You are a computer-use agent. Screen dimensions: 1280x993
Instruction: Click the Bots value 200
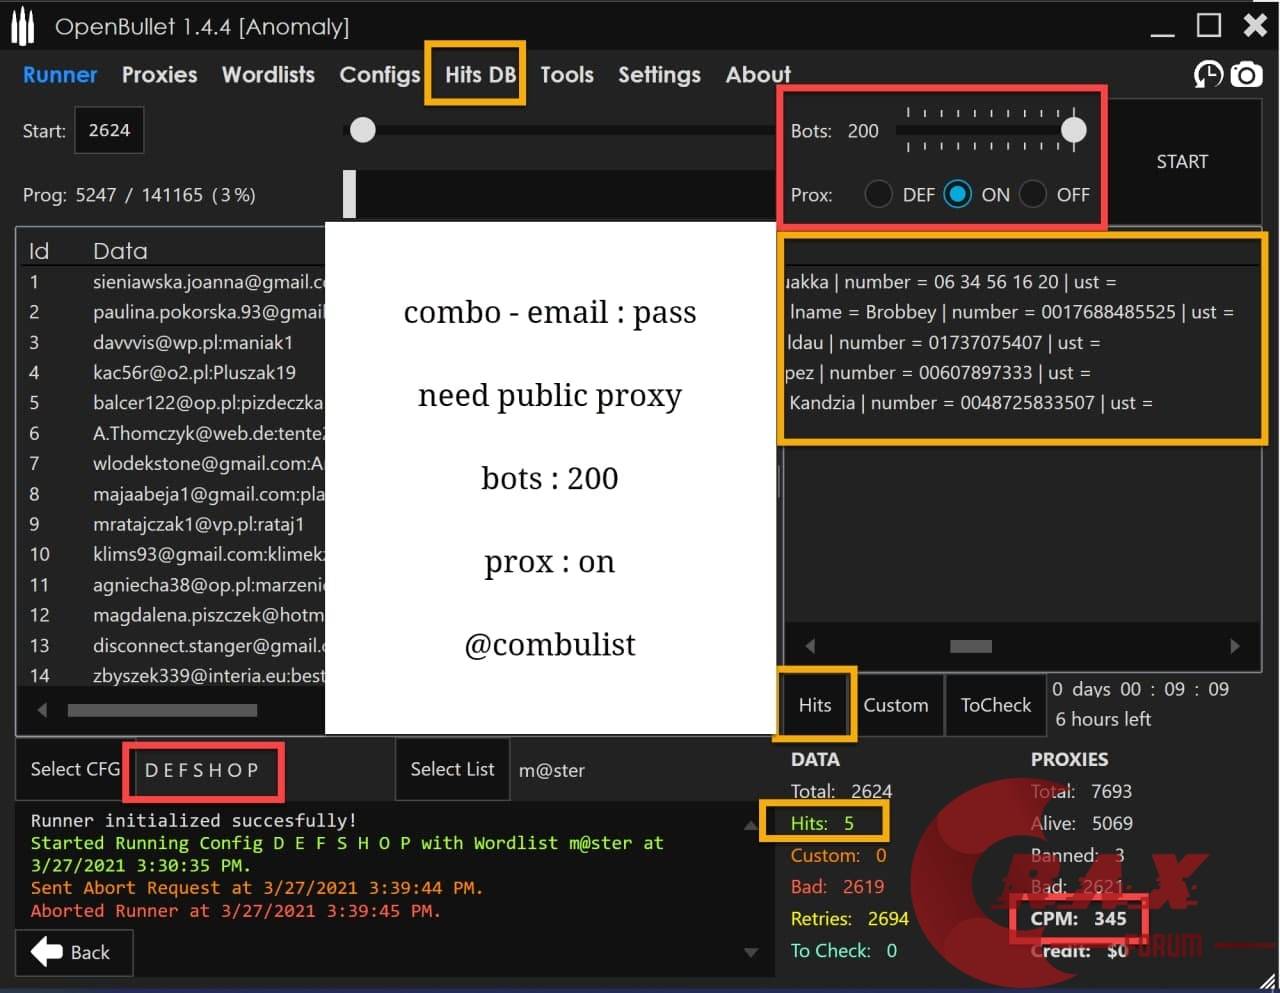pyautogui.click(x=863, y=131)
